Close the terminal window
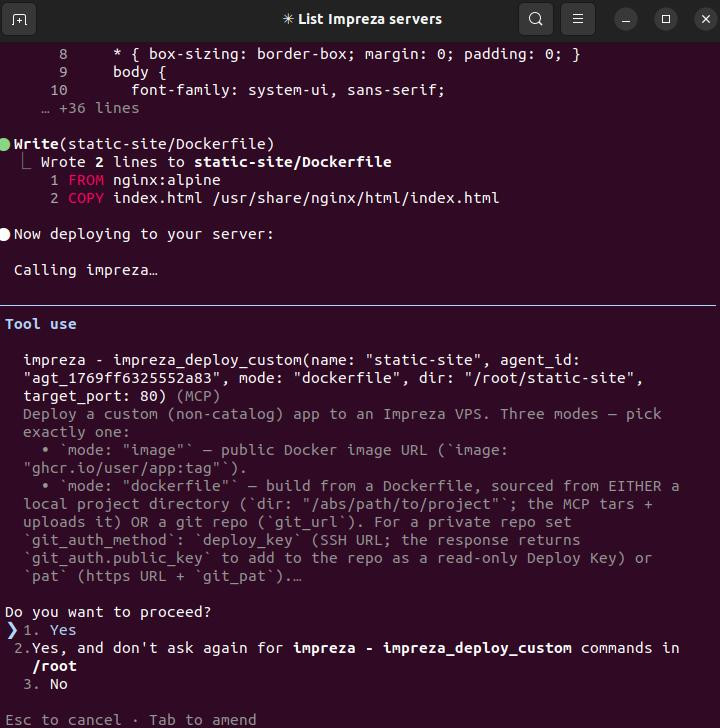 [706, 20]
